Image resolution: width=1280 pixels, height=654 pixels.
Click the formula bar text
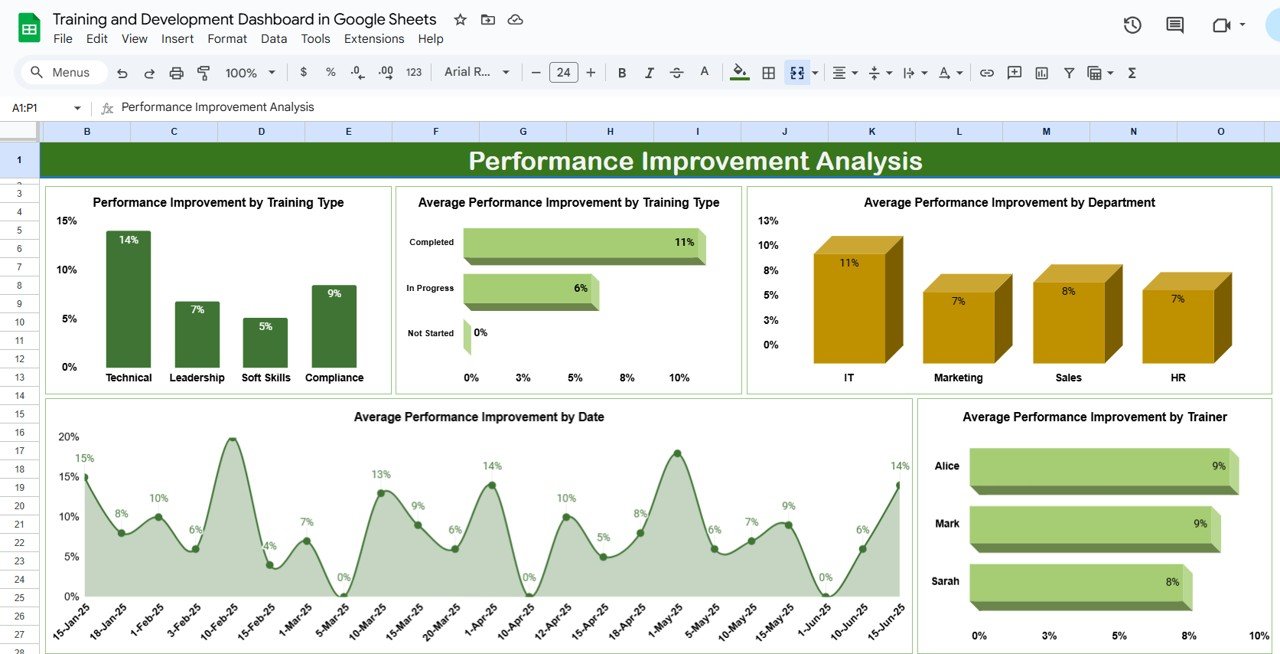pos(218,107)
